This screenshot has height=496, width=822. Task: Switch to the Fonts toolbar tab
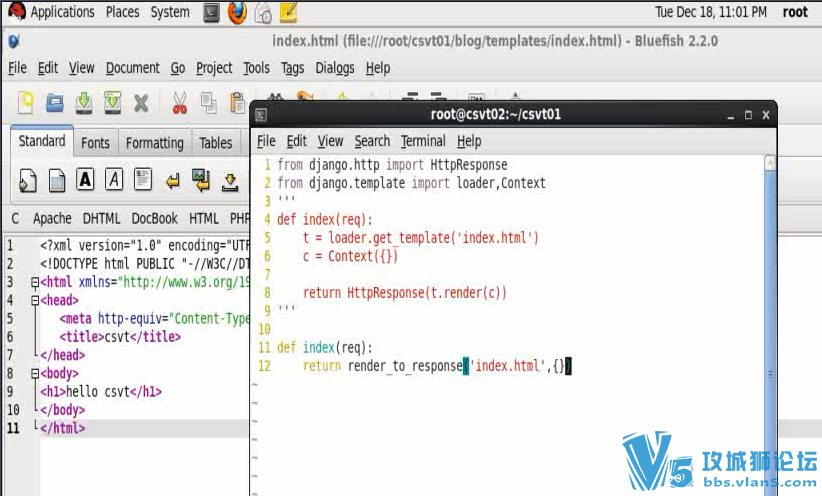[x=95, y=143]
